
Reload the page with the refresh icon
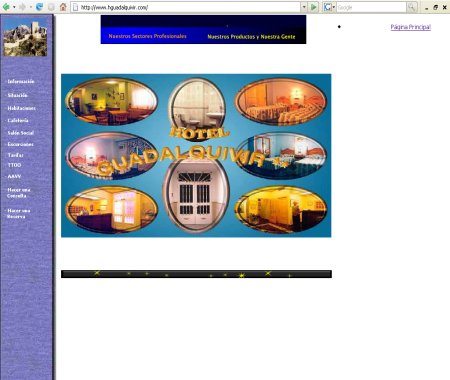[39, 7]
